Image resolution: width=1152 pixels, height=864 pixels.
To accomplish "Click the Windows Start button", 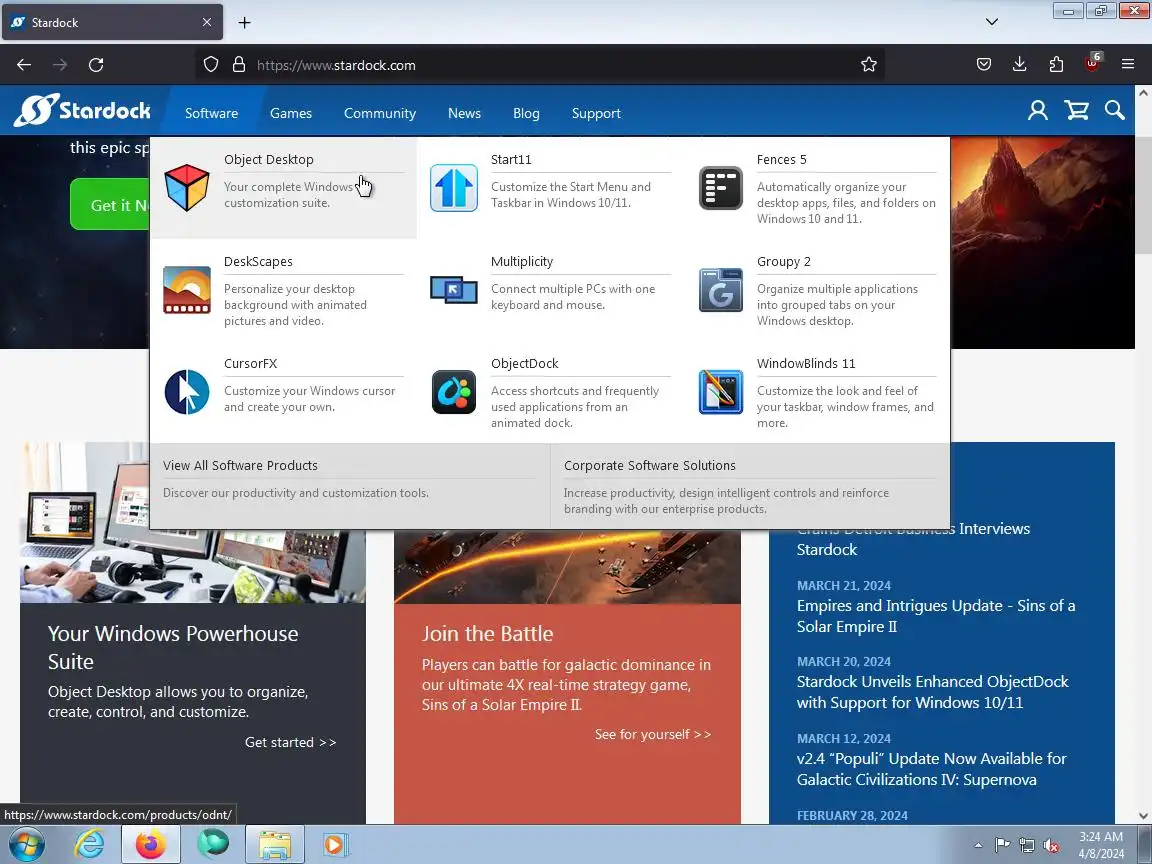I will pos(26,845).
